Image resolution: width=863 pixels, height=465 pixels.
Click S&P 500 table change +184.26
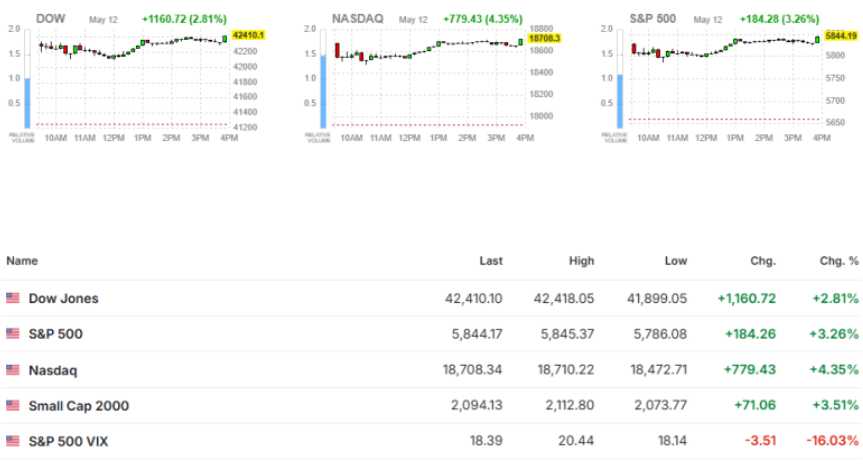pos(750,334)
